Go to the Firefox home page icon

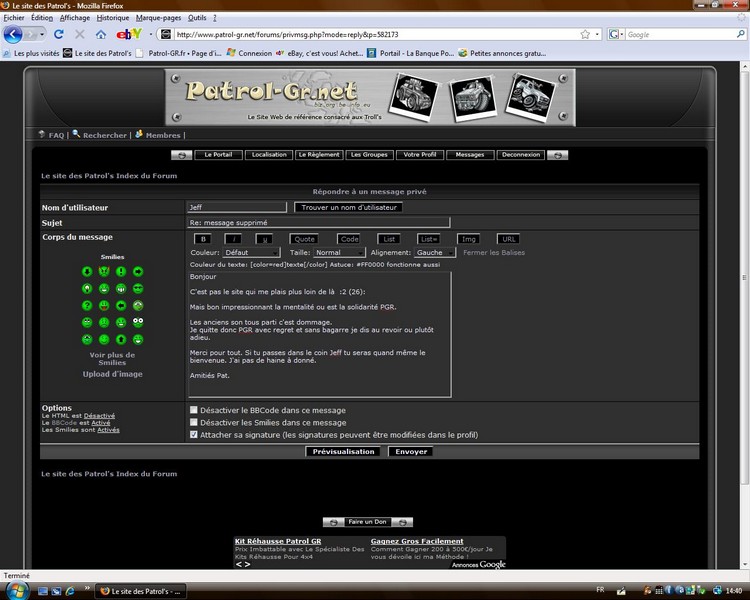tap(100, 34)
